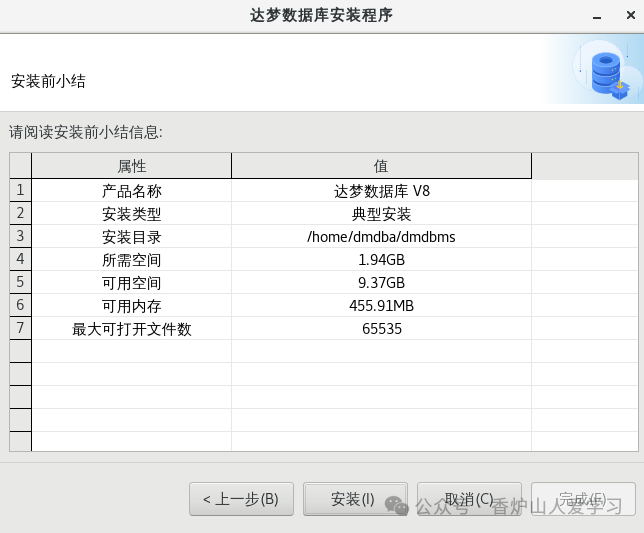
Task: Go back with the 上一步(B) button
Action: 241,499
